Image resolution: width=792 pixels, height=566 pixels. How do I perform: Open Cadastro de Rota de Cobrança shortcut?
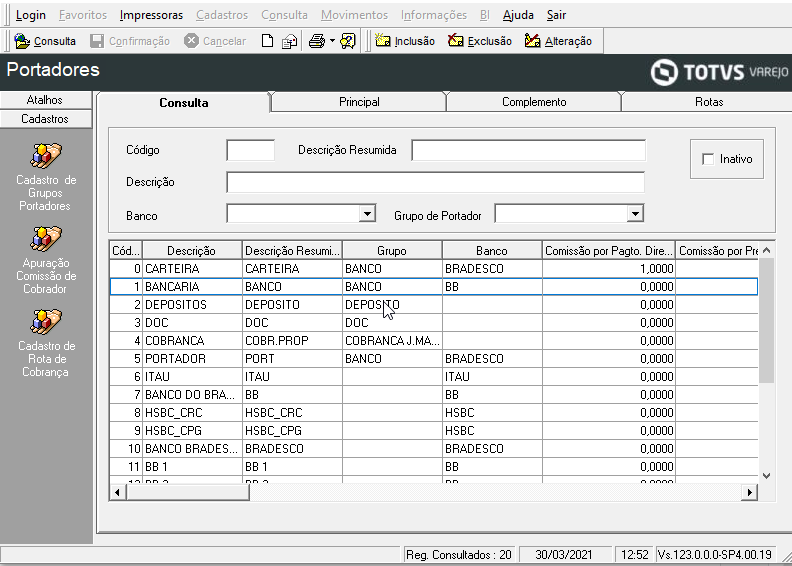tap(45, 343)
